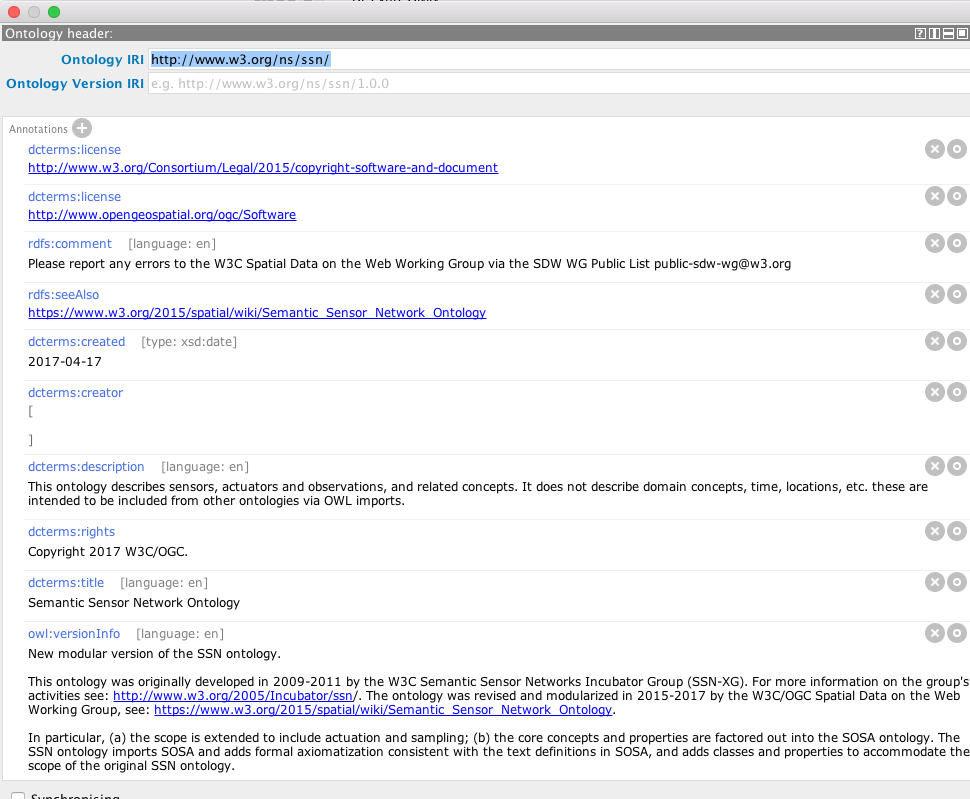
Task: Select the rdfs:seeAlso property label
Action: click(63, 294)
